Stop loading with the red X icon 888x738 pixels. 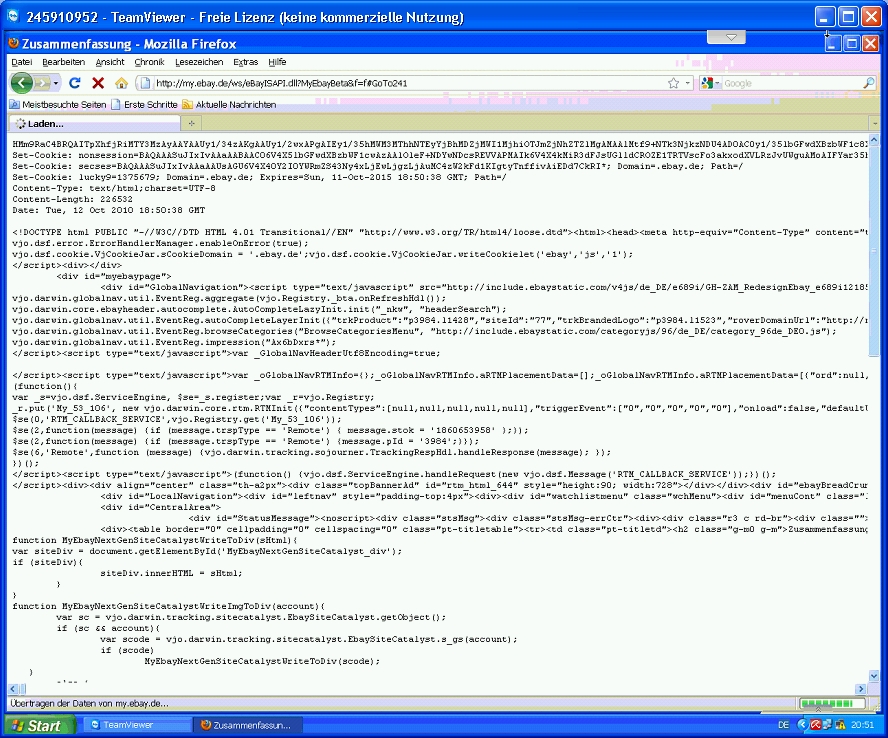pos(98,83)
